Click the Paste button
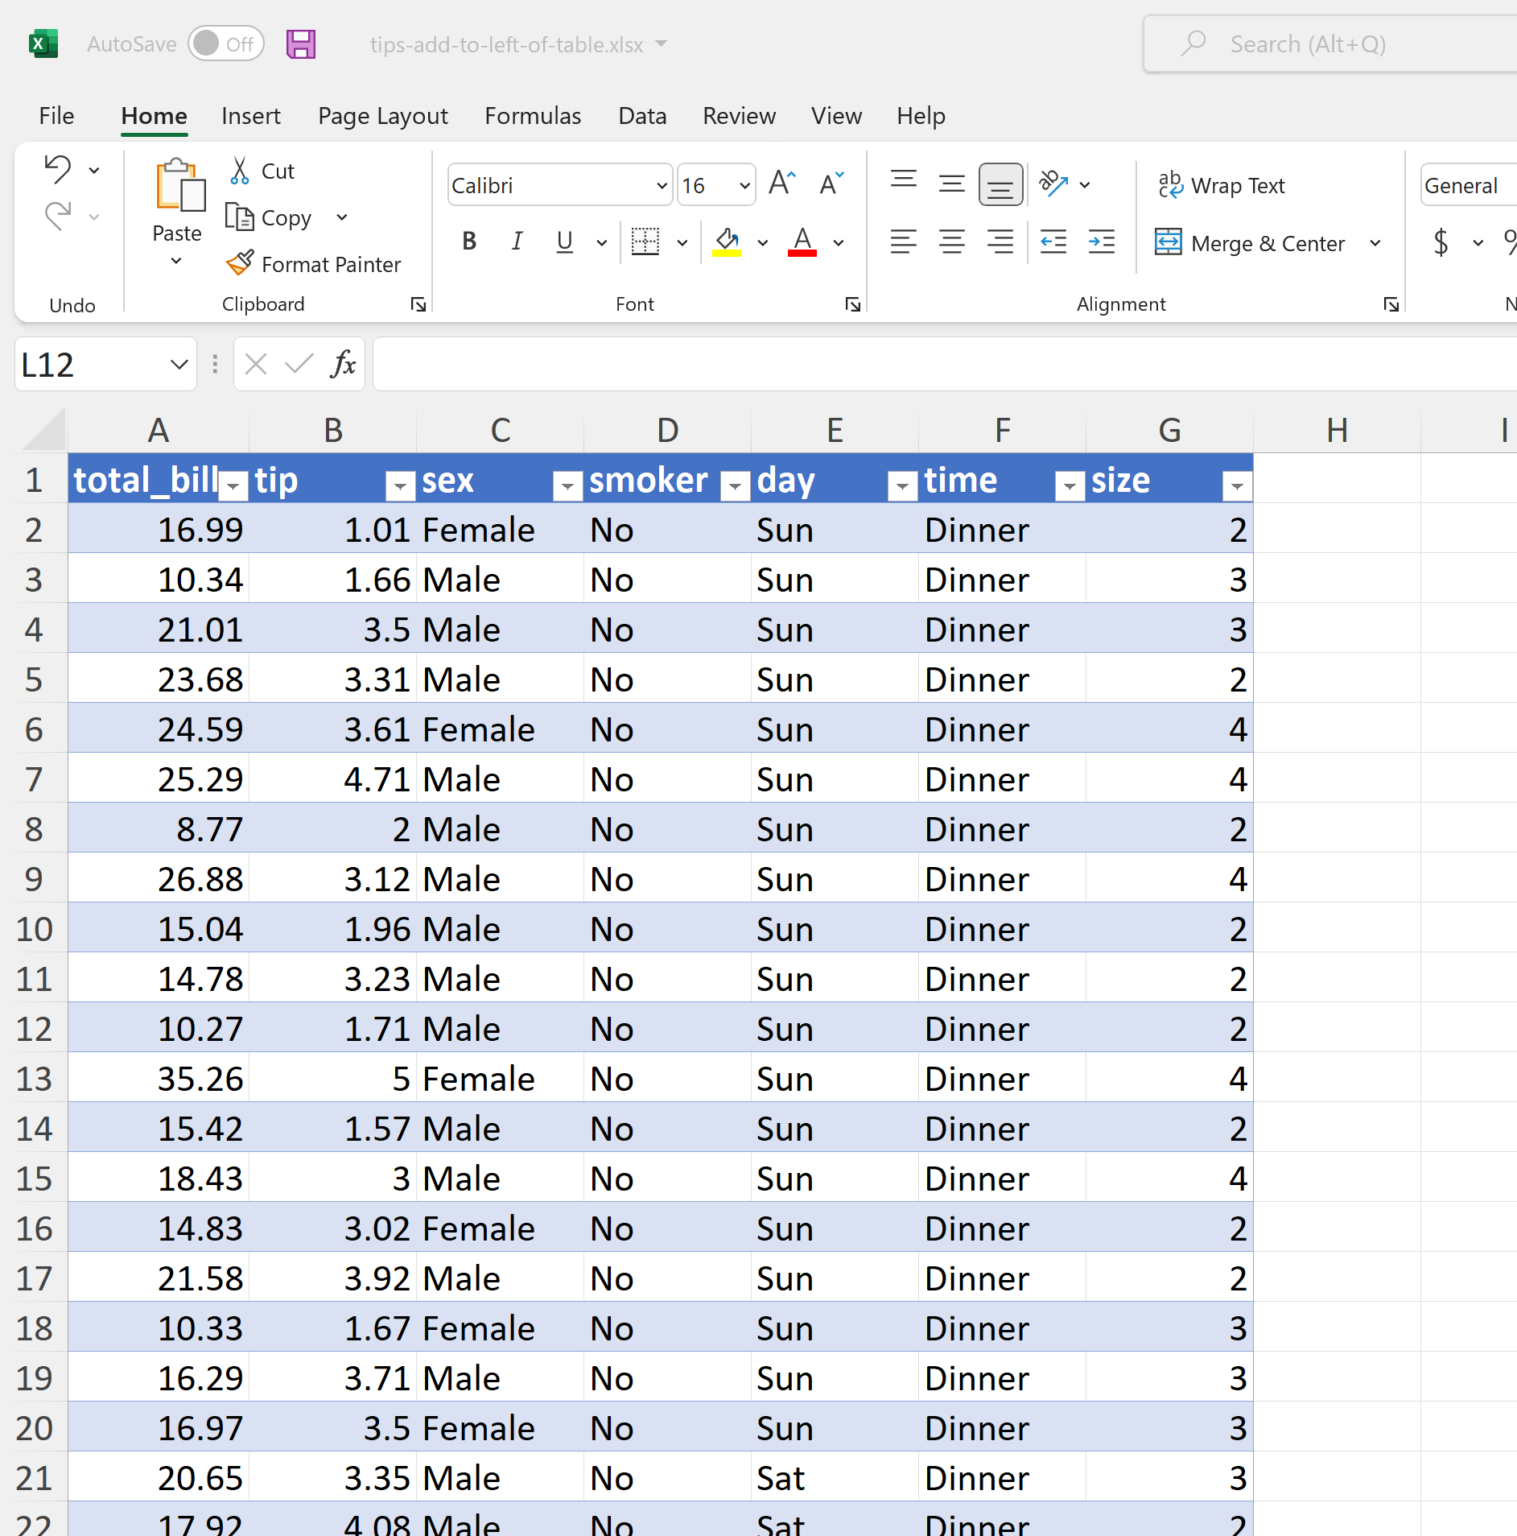The image size is (1517, 1536). pyautogui.click(x=178, y=190)
